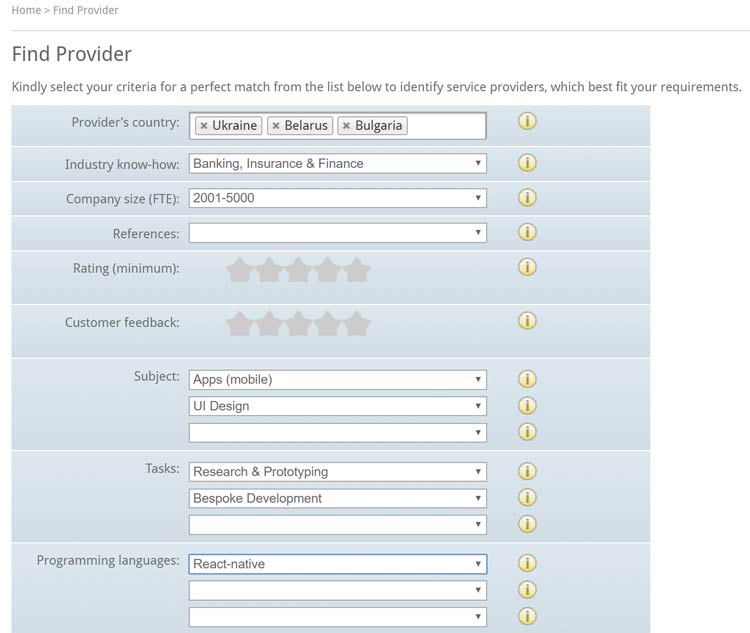Open the empty References dropdown
Image resolution: width=750 pixels, height=633 pixels.
click(337, 233)
